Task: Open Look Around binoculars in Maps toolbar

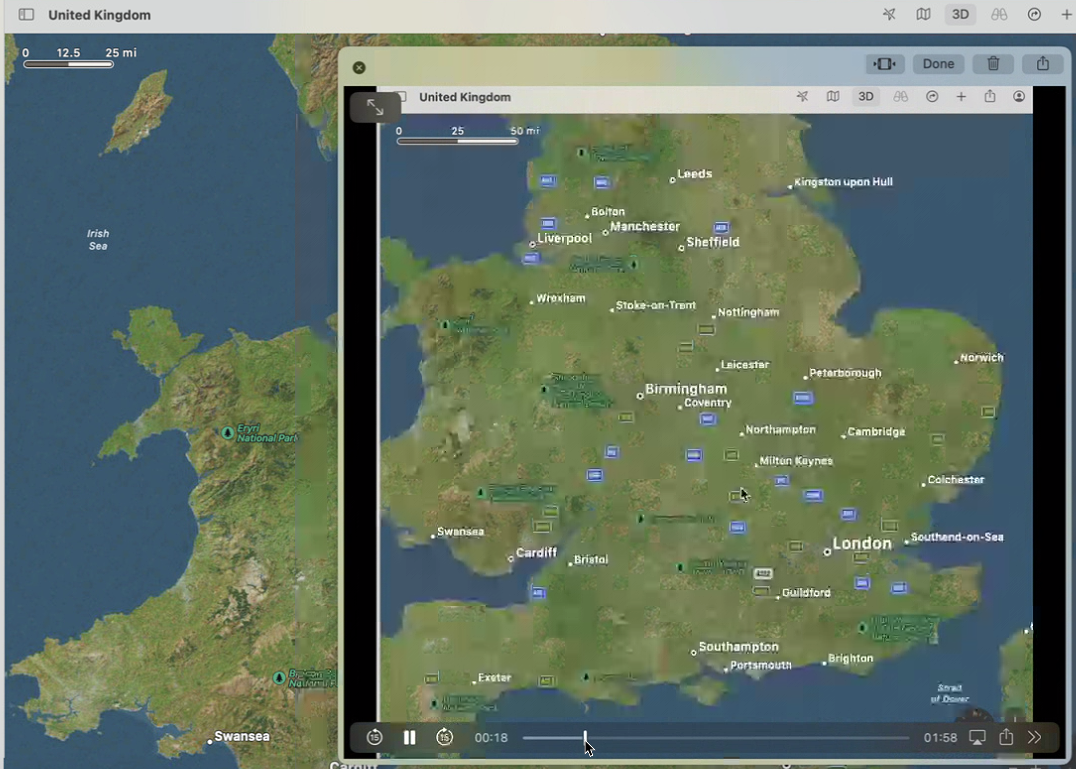Action: [x=998, y=15]
